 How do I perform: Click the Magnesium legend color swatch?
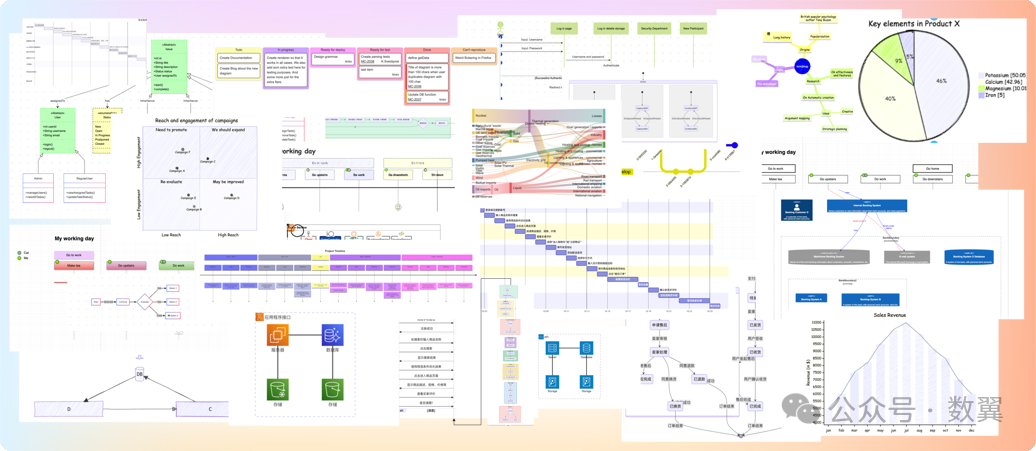(x=980, y=88)
